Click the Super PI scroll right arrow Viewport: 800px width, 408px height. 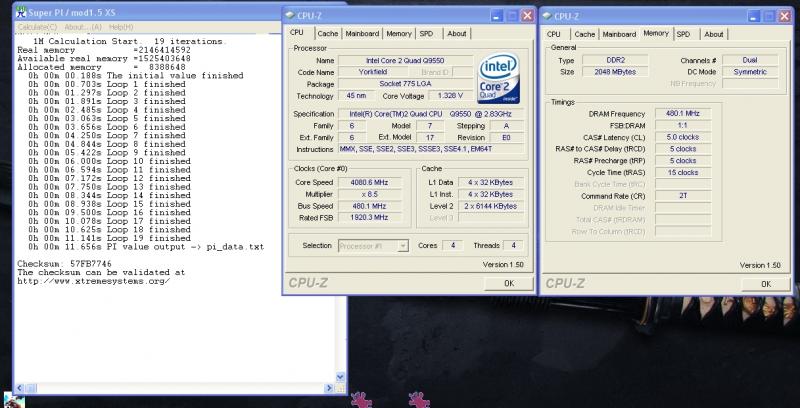point(330,389)
